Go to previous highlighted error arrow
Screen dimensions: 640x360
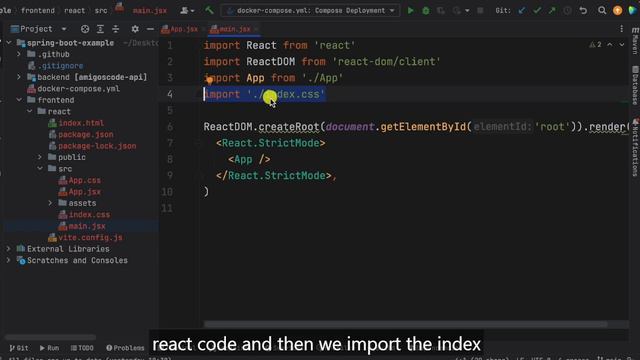click(609, 44)
